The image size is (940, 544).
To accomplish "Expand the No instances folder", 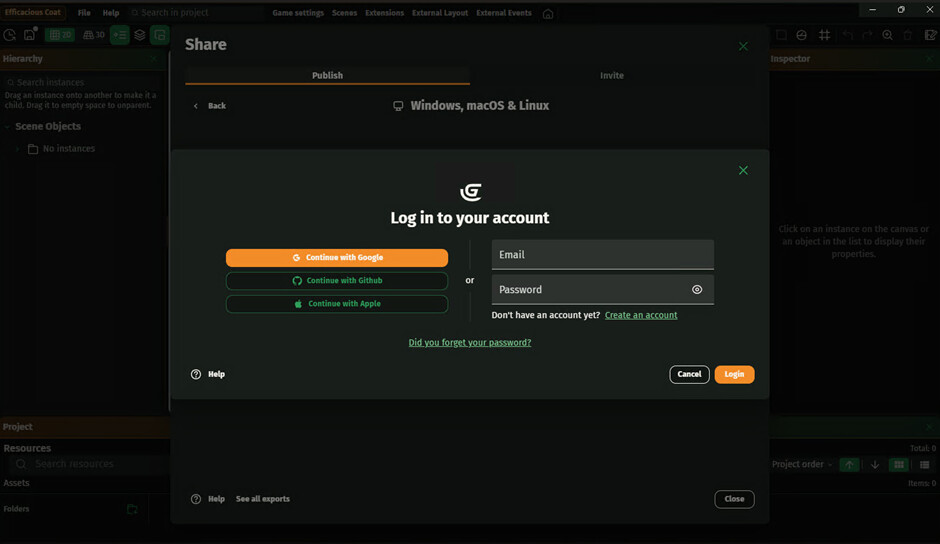I will (17, 149).
